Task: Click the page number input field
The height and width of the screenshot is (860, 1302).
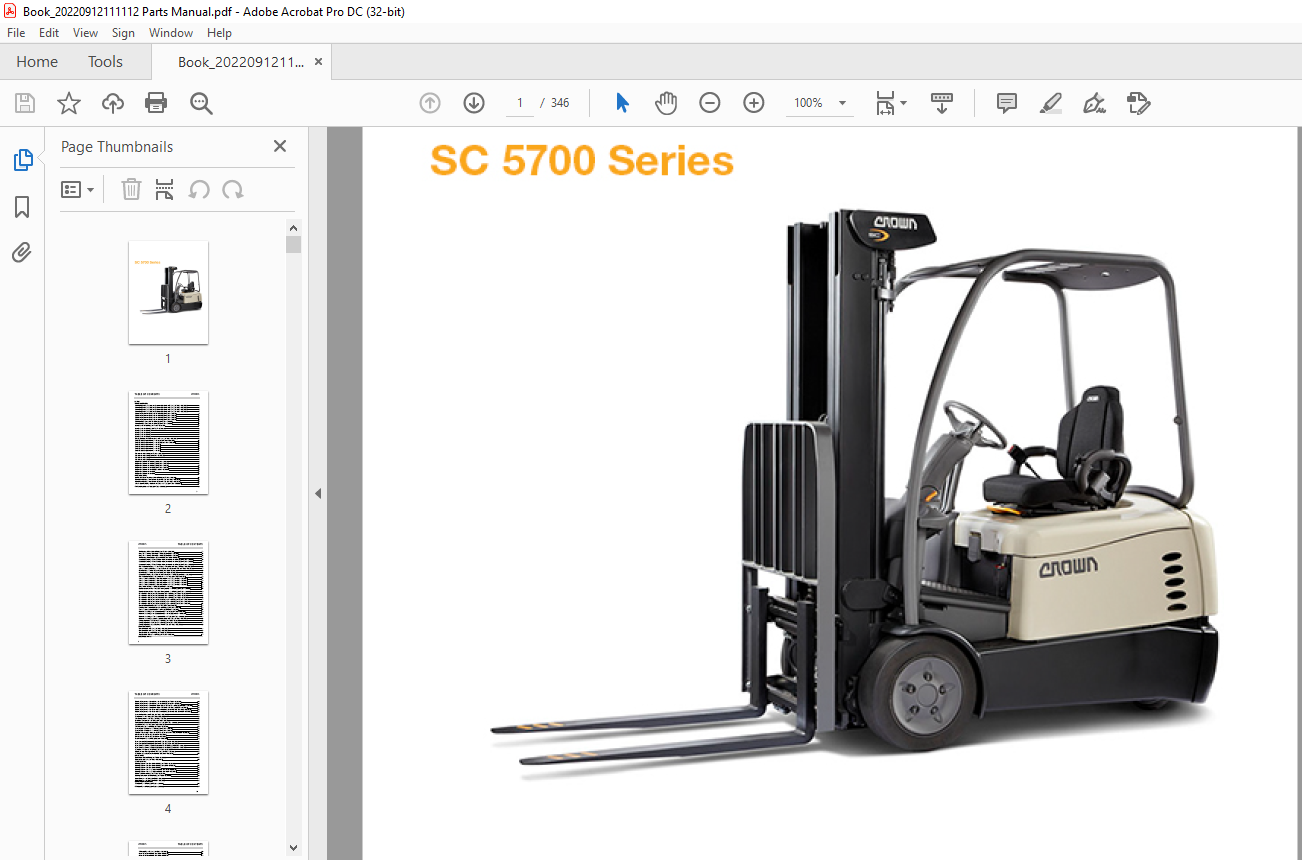Action: pos(520,103)
